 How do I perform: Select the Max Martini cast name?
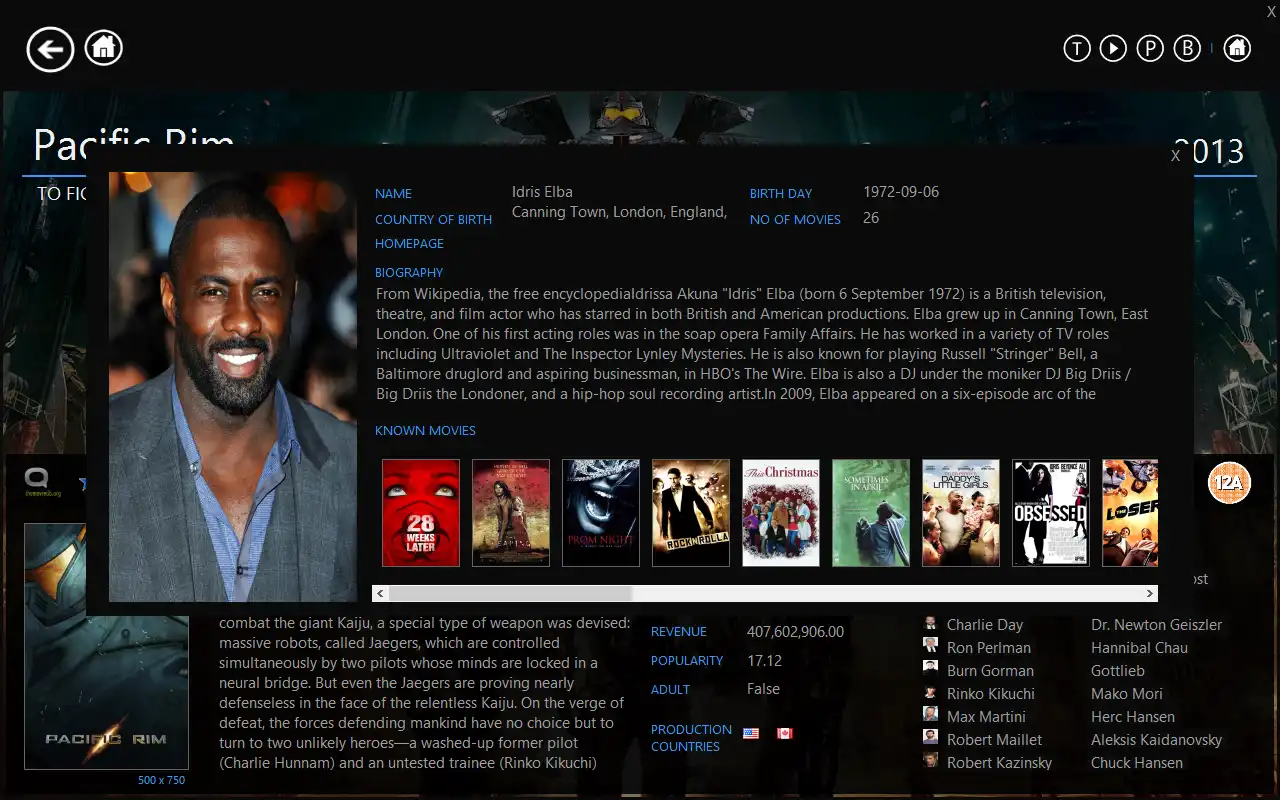tap(985, 717)
